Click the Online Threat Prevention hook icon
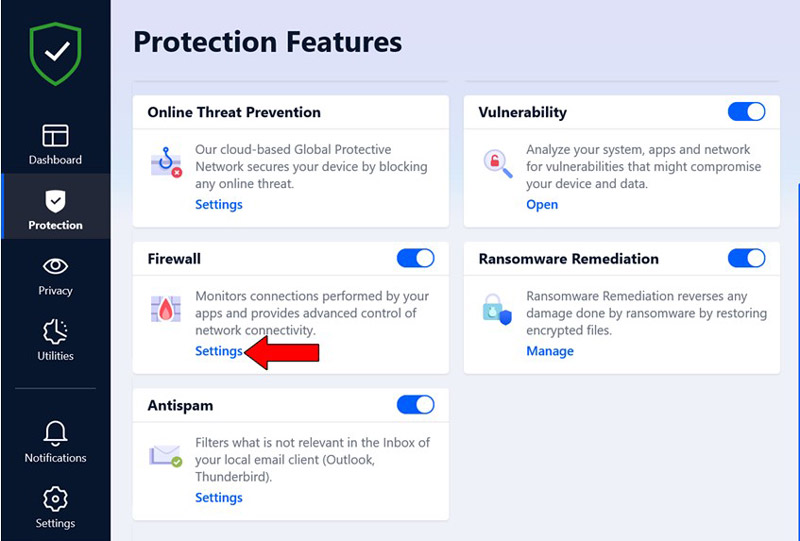This screenshot has width=800, height=541. tap(165, 162)
